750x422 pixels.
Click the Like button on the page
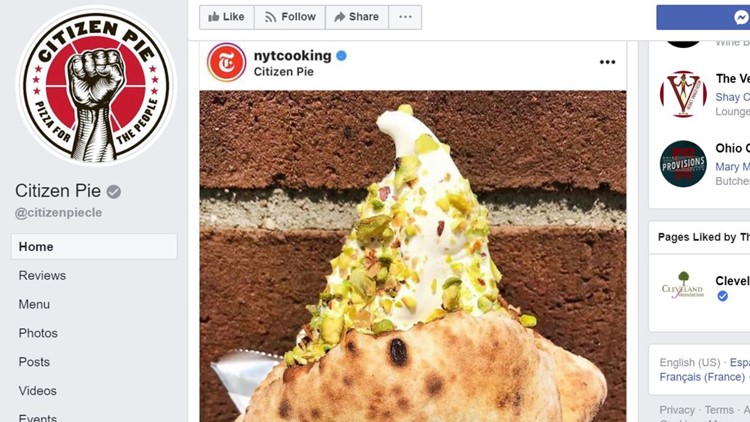click(227, 17)
